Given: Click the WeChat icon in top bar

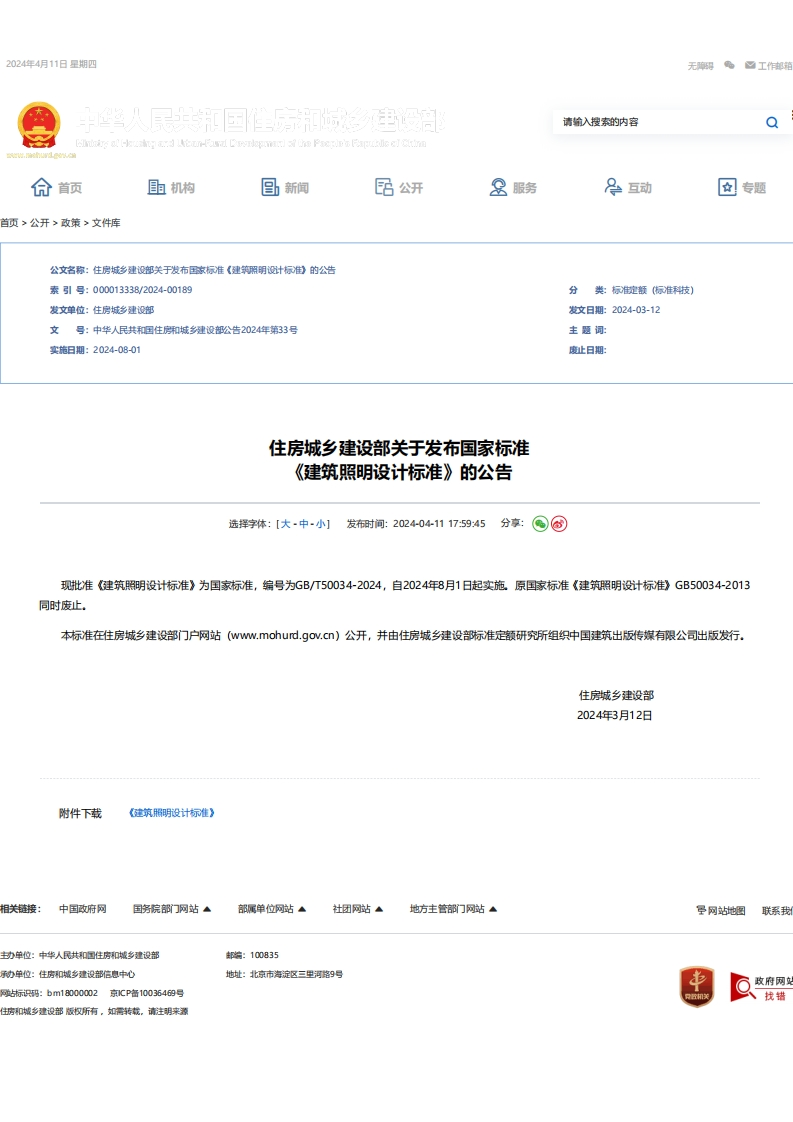Looking at the screenshot, I should tap(729, 65).
